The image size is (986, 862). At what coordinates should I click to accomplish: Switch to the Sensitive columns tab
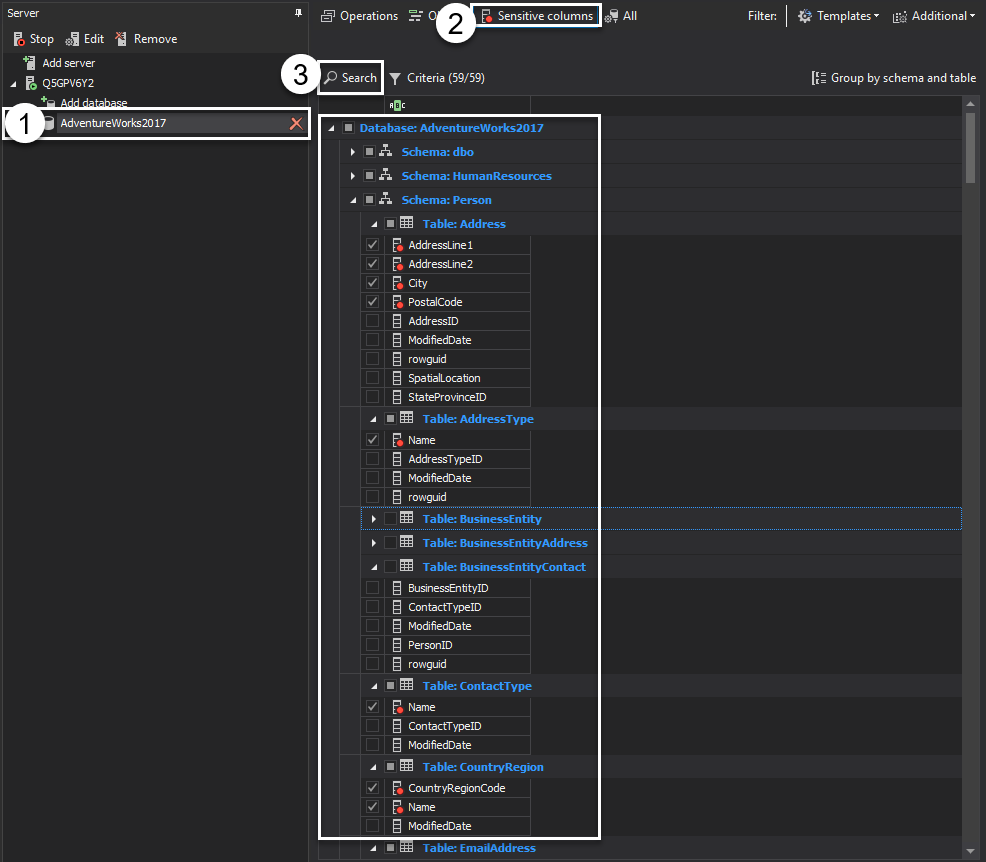(x=537, y=16)
